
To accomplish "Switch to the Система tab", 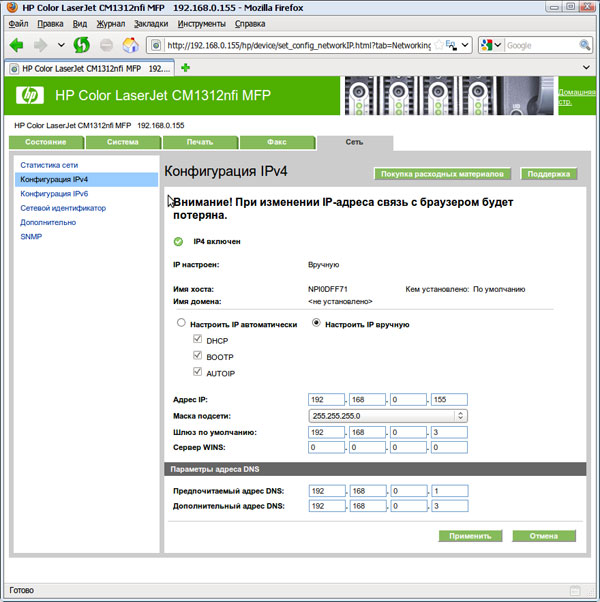I will point(123,142).
